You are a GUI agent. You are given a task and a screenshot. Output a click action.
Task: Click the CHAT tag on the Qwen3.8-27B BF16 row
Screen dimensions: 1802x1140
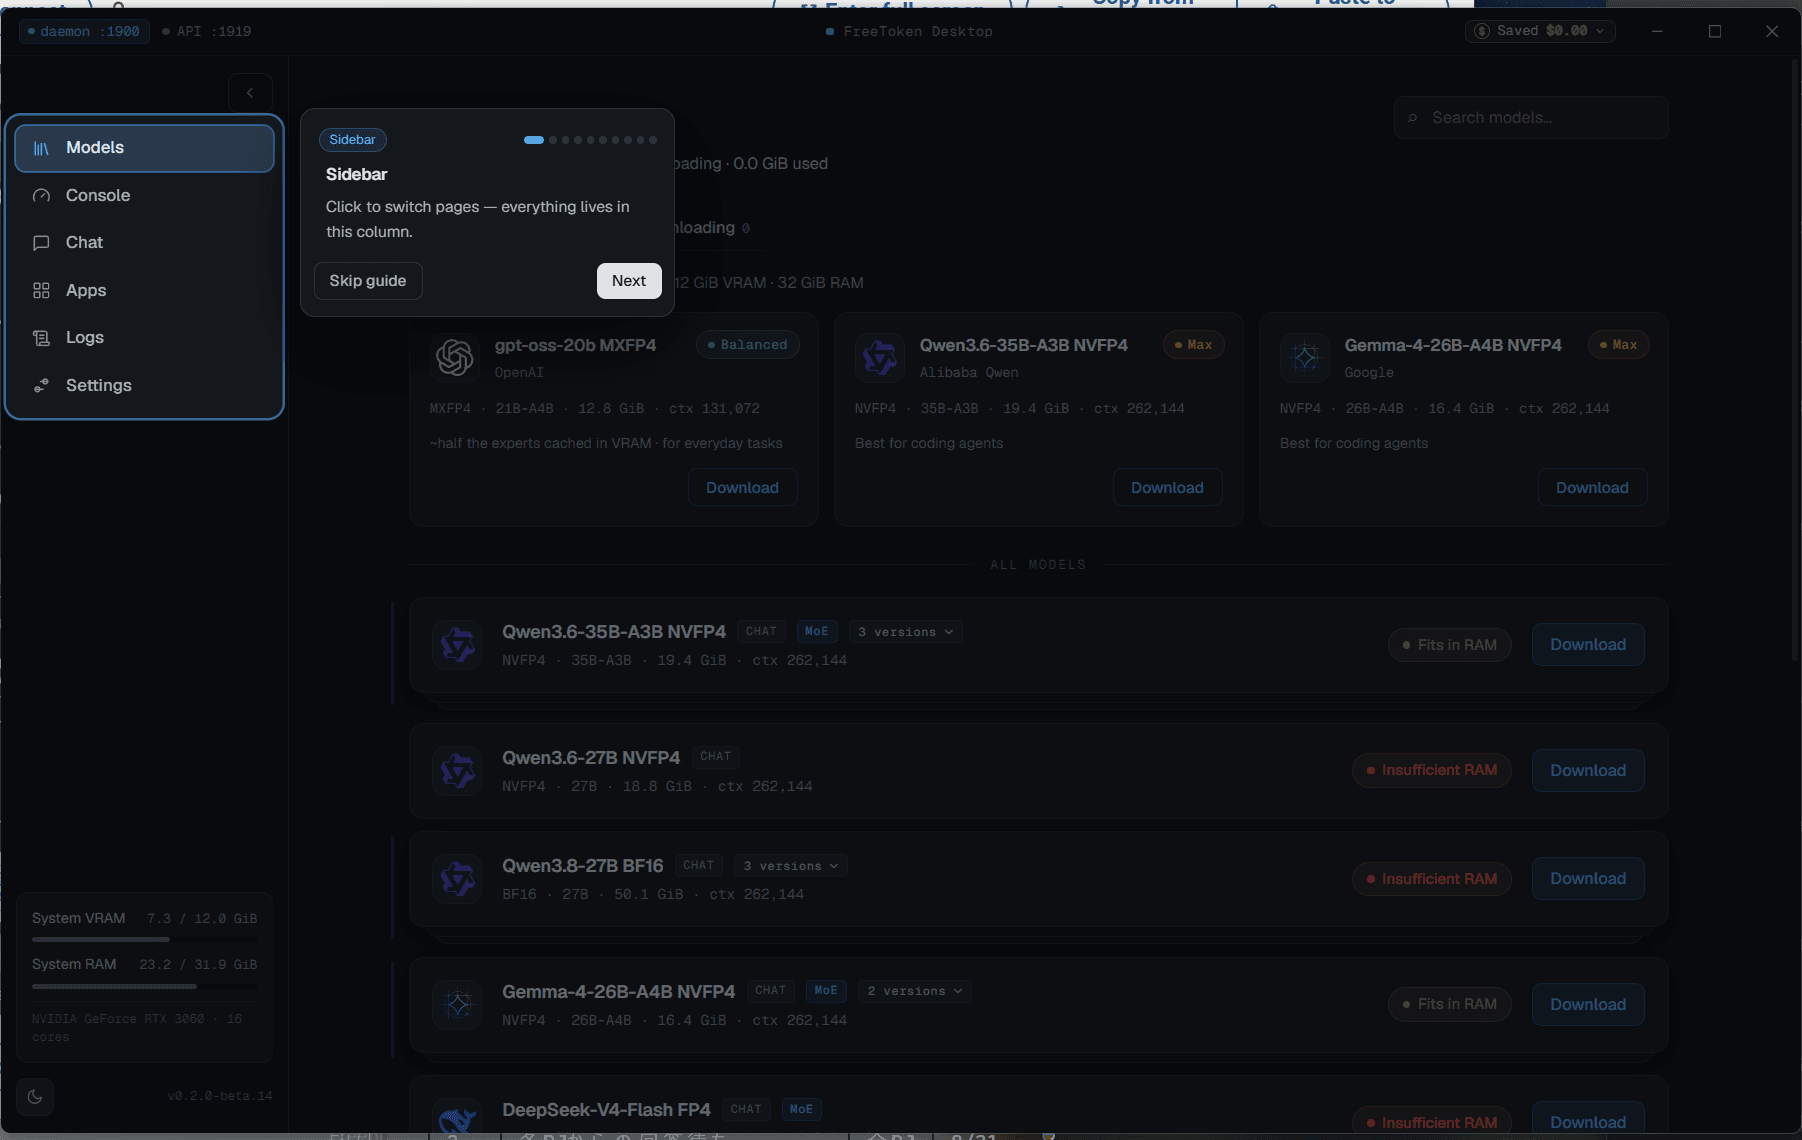pos(699,866)
